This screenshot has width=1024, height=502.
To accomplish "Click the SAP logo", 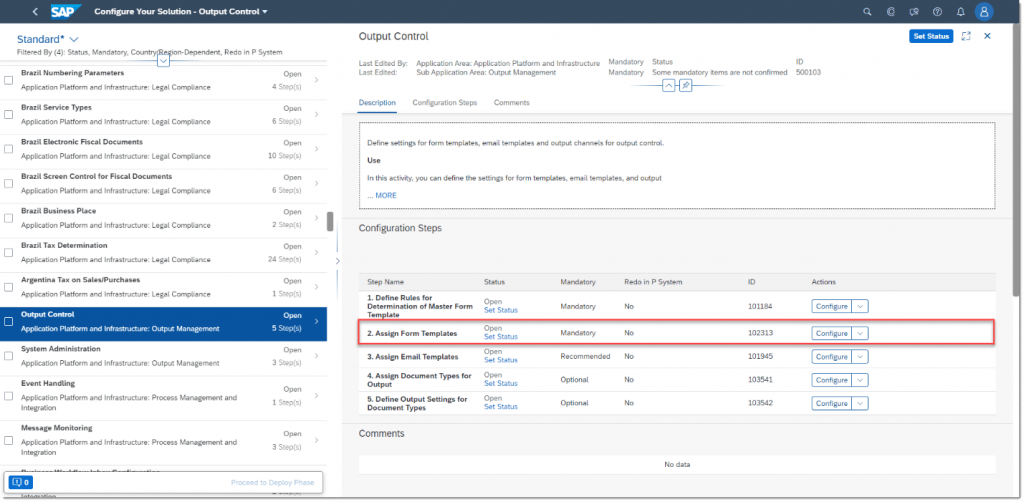I will (x=66, y=12).
